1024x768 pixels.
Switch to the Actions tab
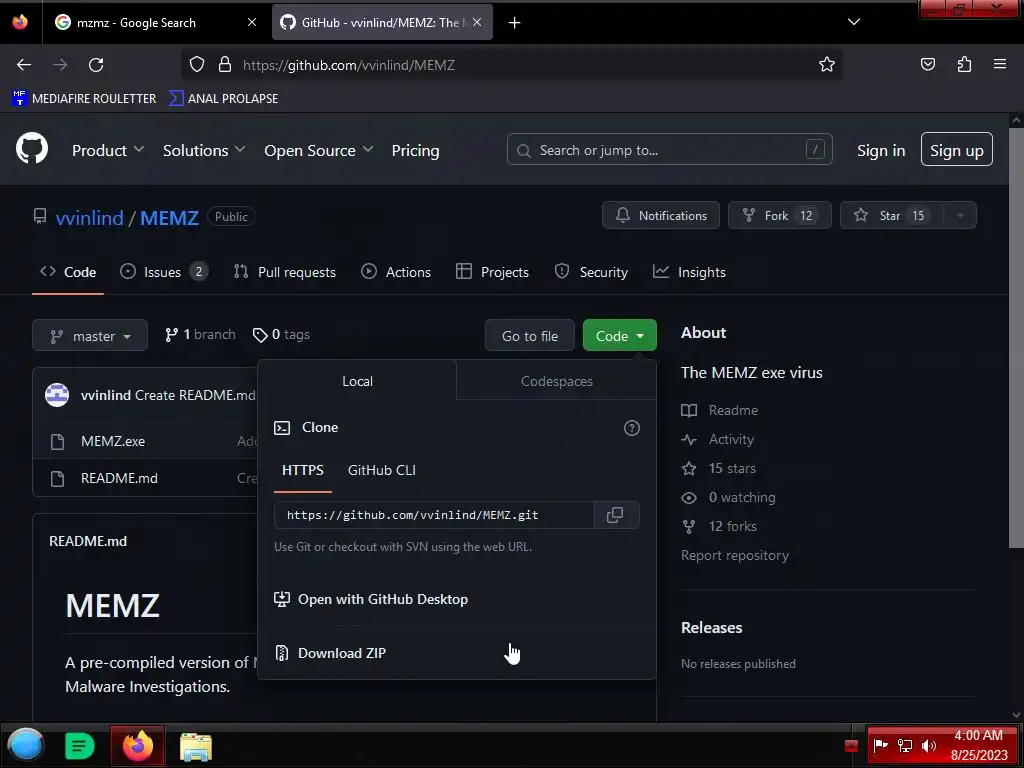pos(396,272)
